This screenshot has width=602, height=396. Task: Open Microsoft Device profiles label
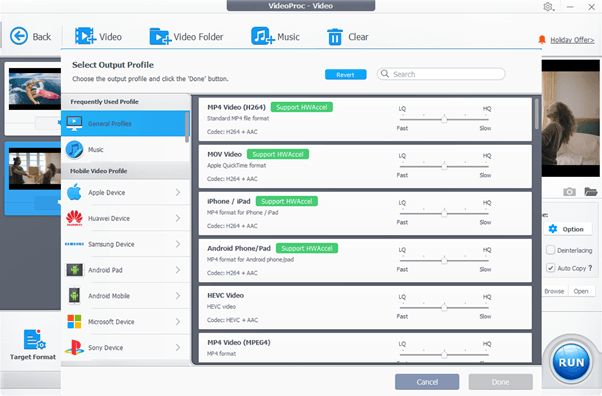(111, 322)
